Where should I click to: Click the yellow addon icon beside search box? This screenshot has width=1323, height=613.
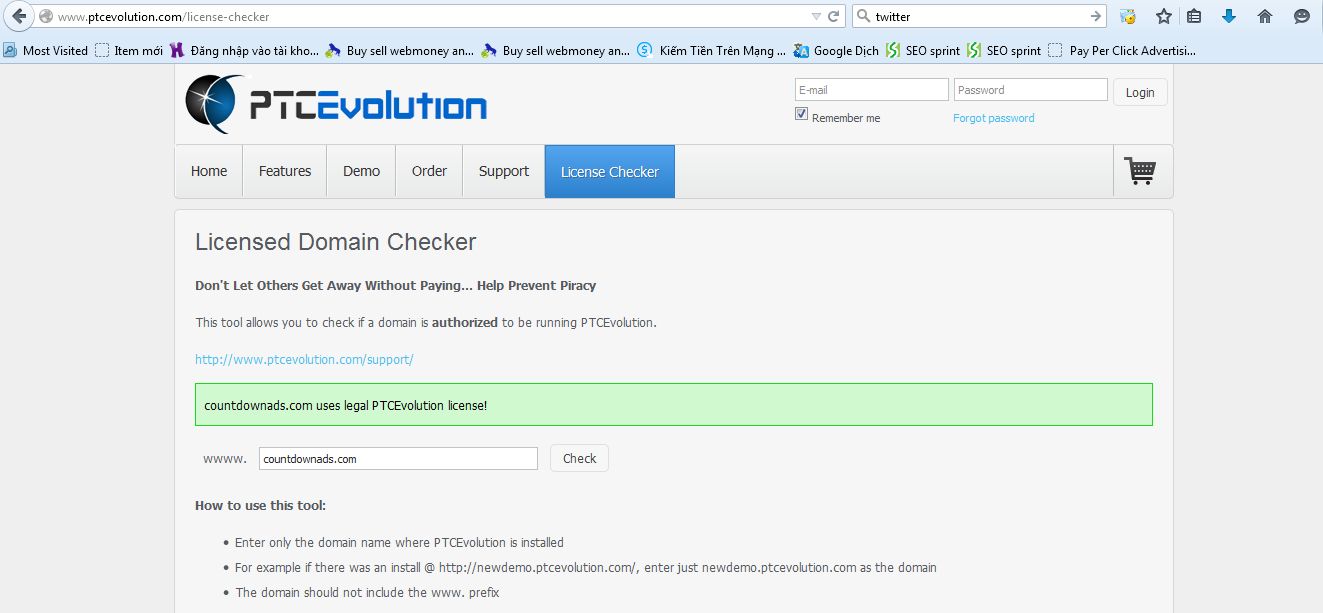pos(1128,16)
